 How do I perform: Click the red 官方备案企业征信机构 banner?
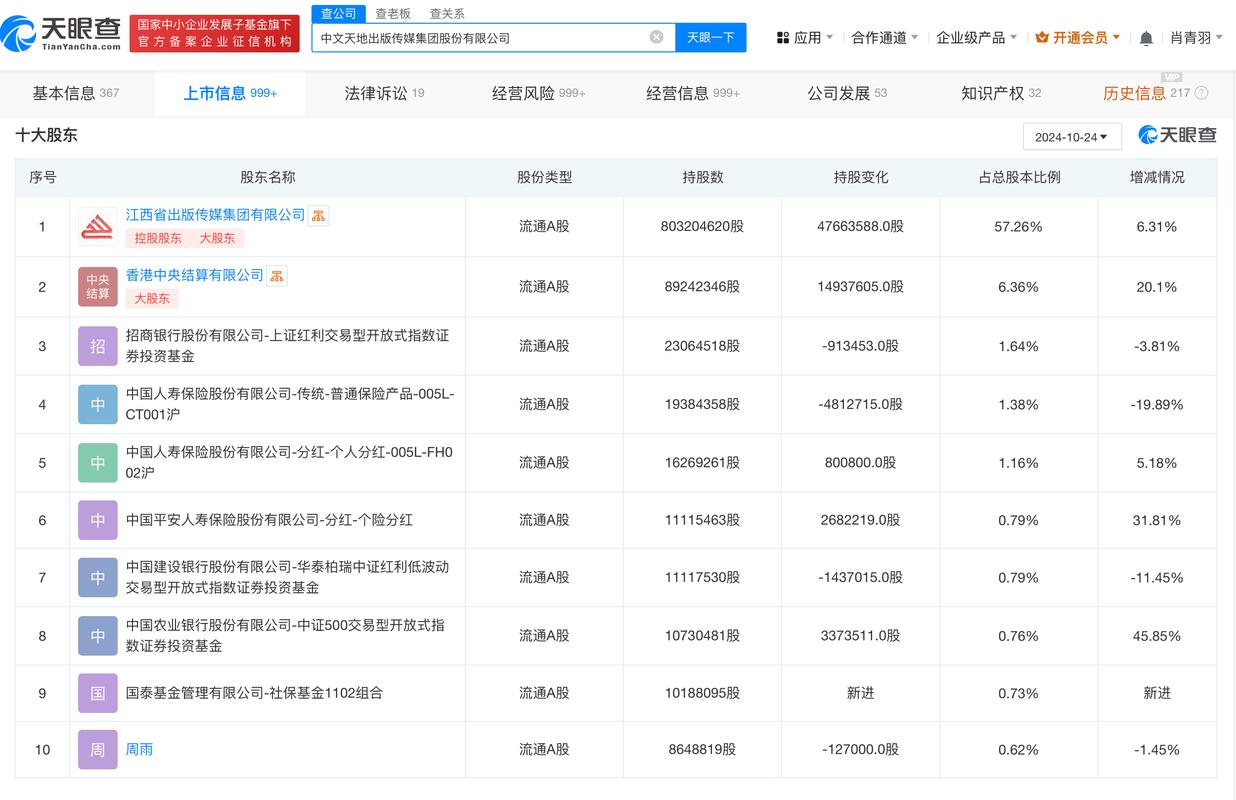pyautogui.click(x=215, y=34)
